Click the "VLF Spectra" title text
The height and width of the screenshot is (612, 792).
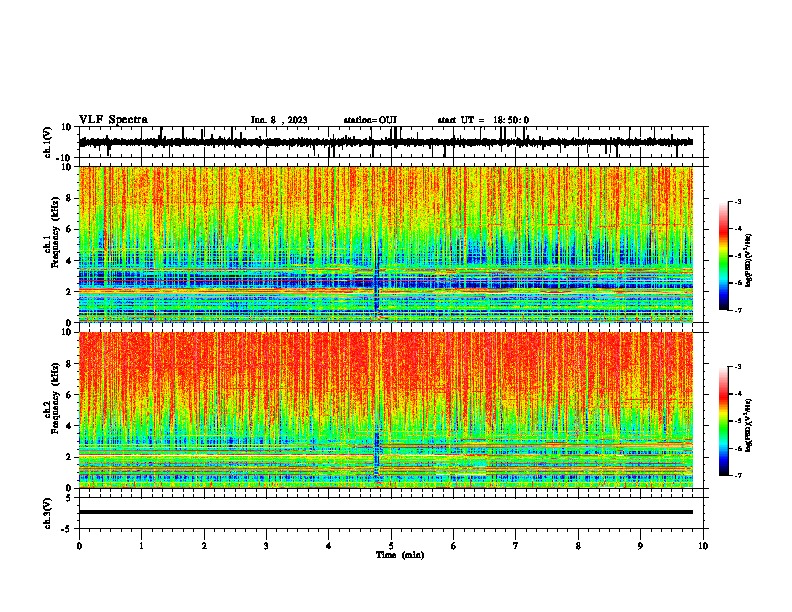point(113,120)
